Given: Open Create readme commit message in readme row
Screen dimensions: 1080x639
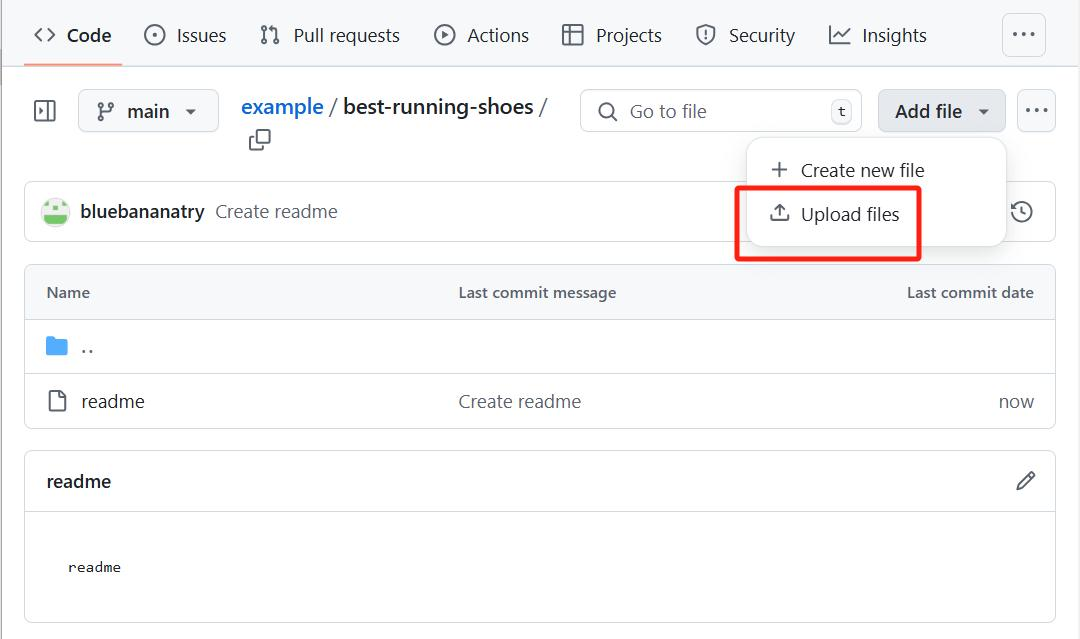Looking at the screenshot, I should click(519, 401).
